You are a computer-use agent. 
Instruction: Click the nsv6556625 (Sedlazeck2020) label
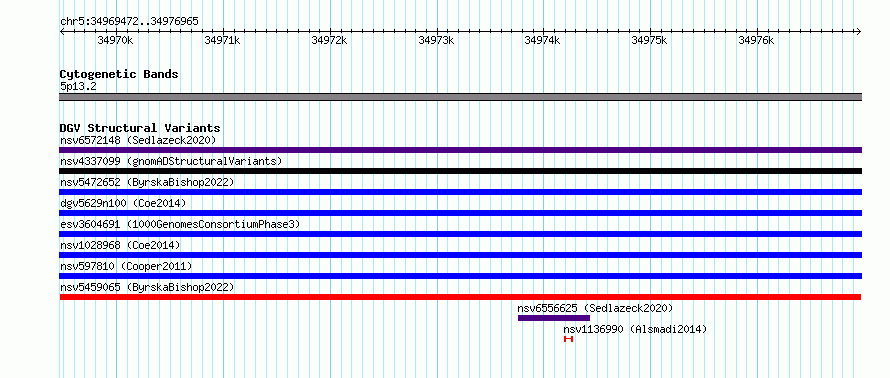595,308
